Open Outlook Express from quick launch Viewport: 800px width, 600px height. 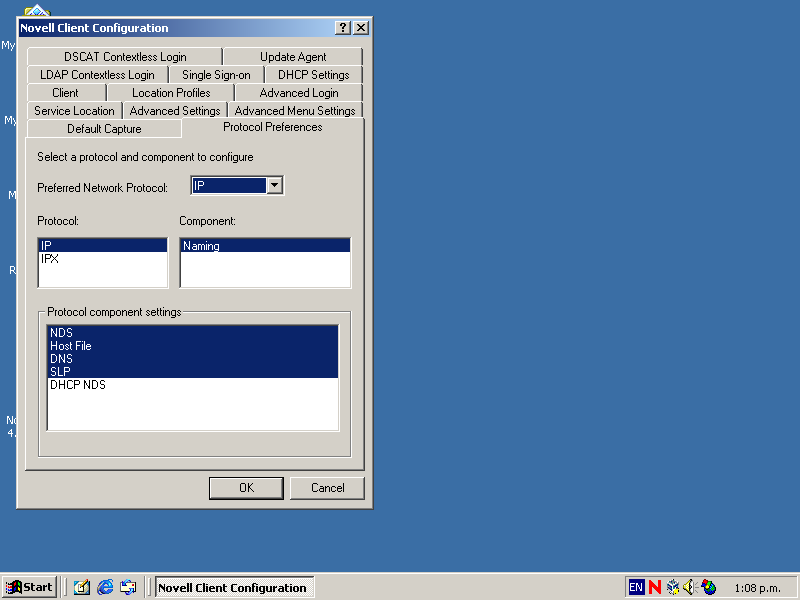(128, 587)
